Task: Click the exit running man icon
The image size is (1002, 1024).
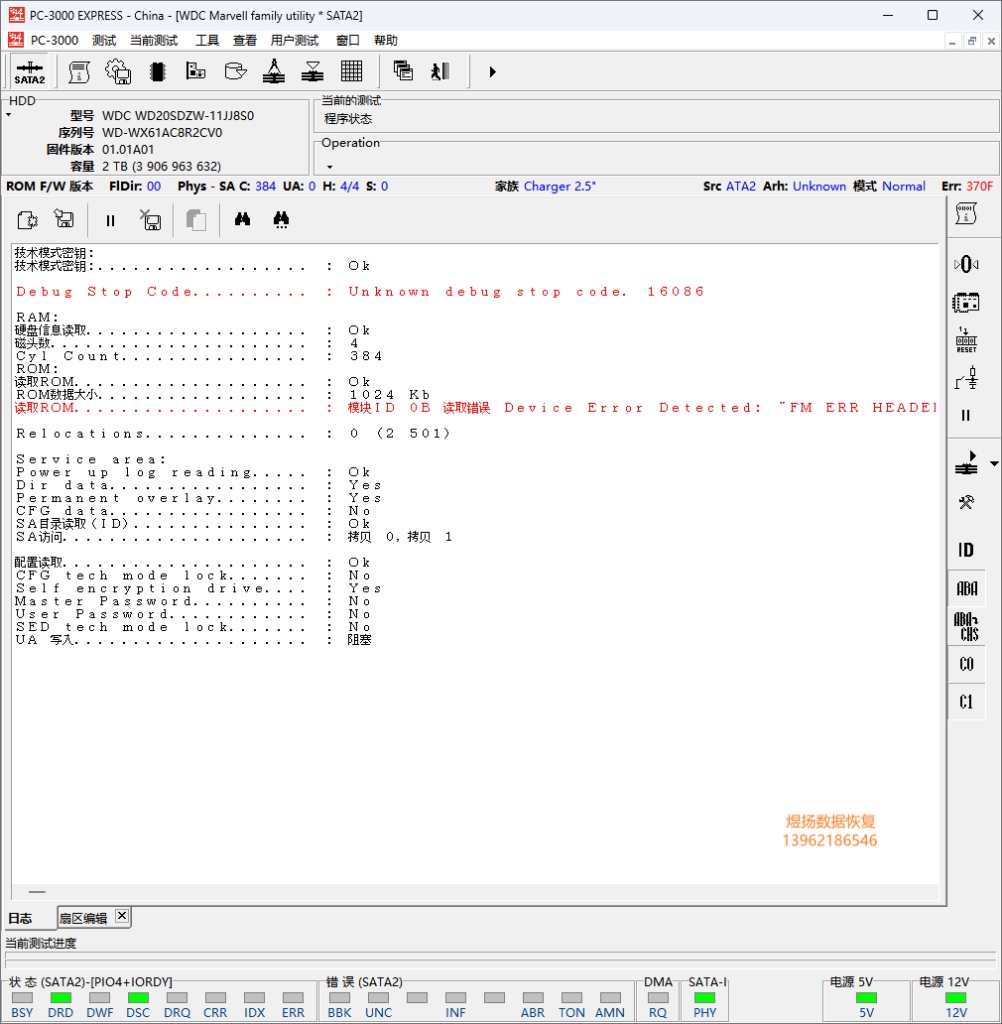Action: [x=441, y=71]
